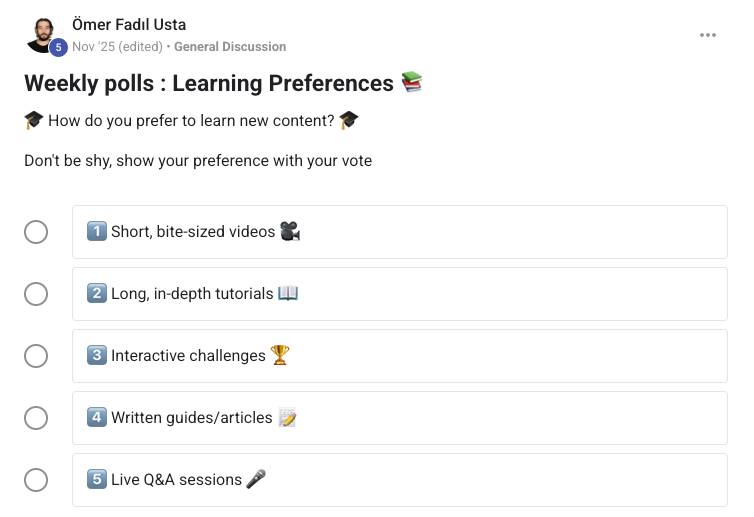The width and height of the screenshot is (754, 517).
Task: Click the Ömer Fadıl Usta author name
Action: pos(129,24)
